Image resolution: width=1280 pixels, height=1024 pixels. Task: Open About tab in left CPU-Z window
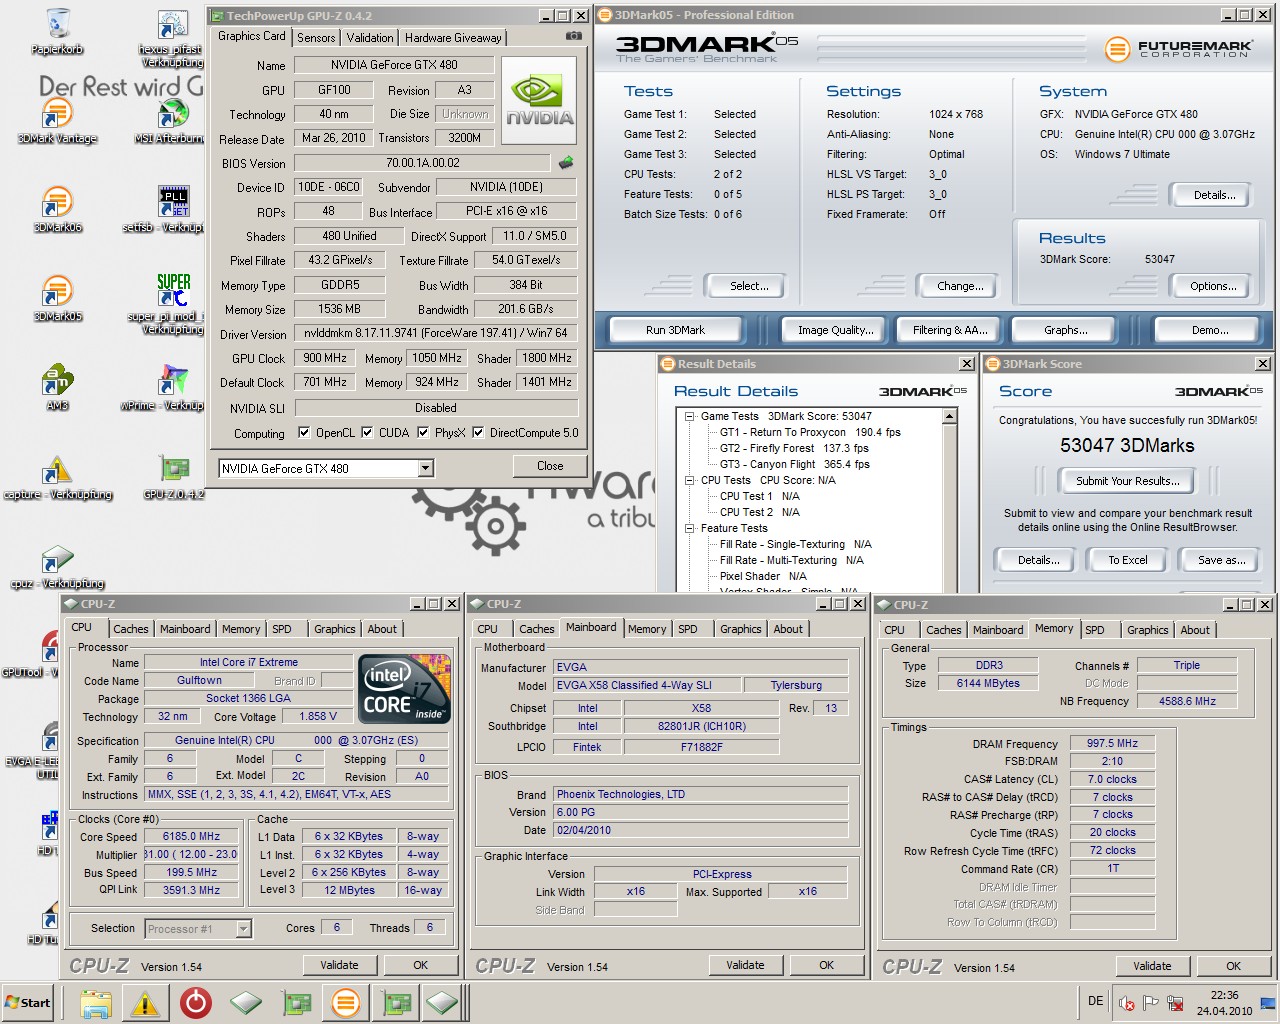click(382, 629)
